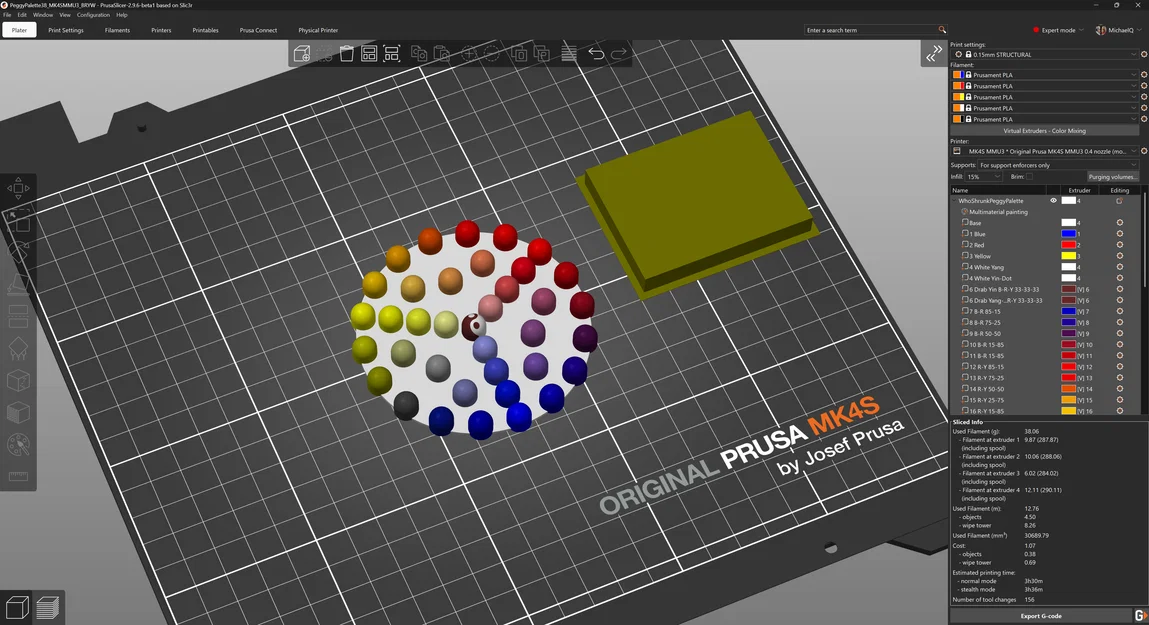Click the Remove instance minus icon

pos(492,53)
